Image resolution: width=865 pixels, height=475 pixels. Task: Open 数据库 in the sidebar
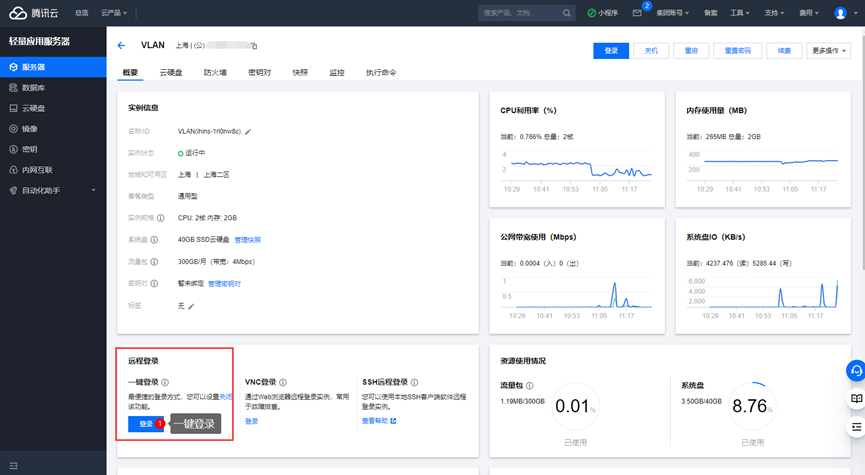pyautogui.click(x=53, y=88)
